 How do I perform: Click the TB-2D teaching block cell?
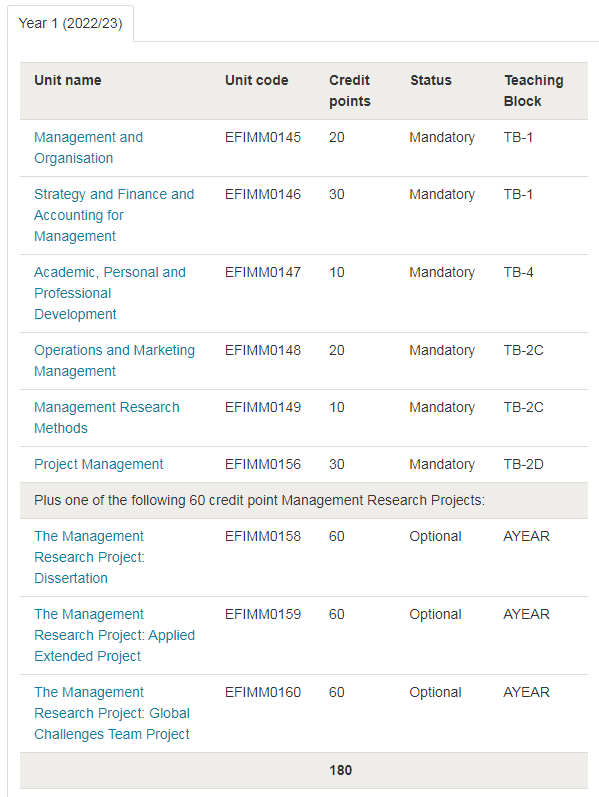point(523,465)
